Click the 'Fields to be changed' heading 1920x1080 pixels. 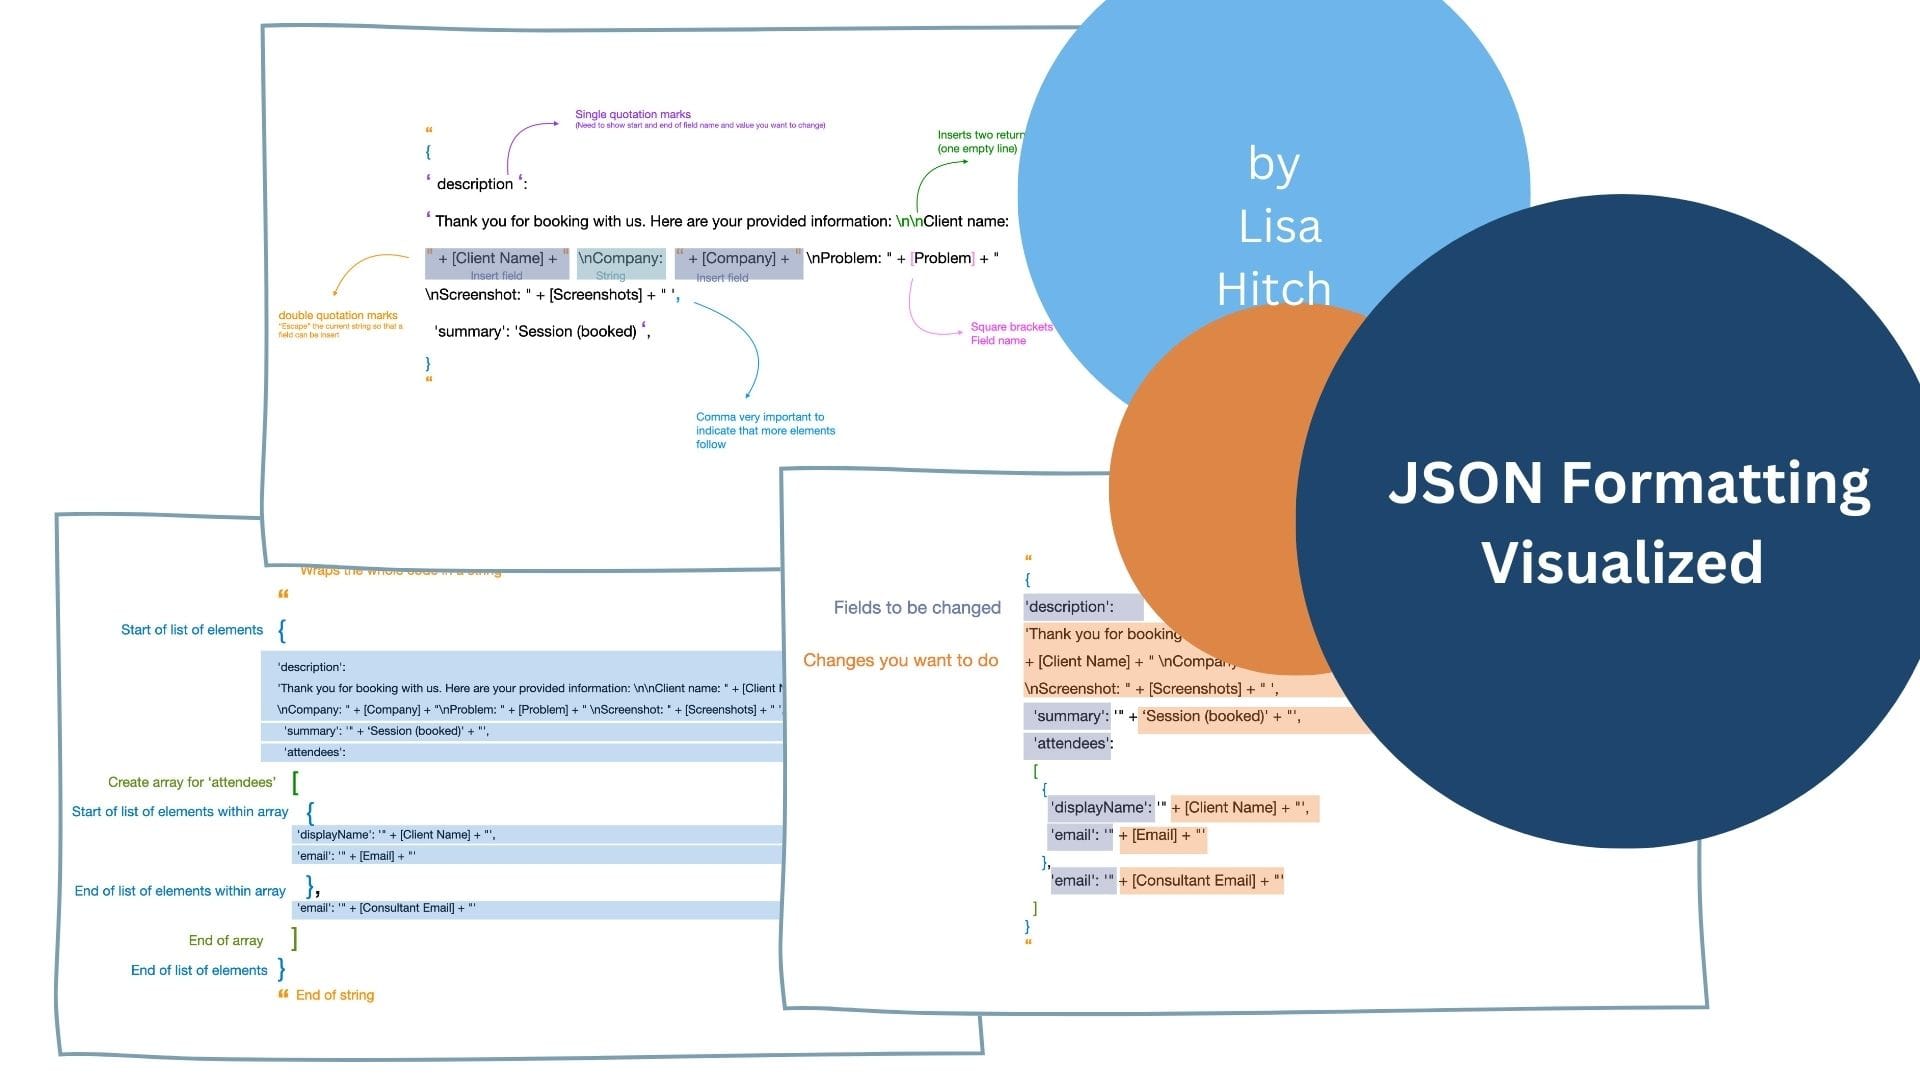tap(917, 608)
